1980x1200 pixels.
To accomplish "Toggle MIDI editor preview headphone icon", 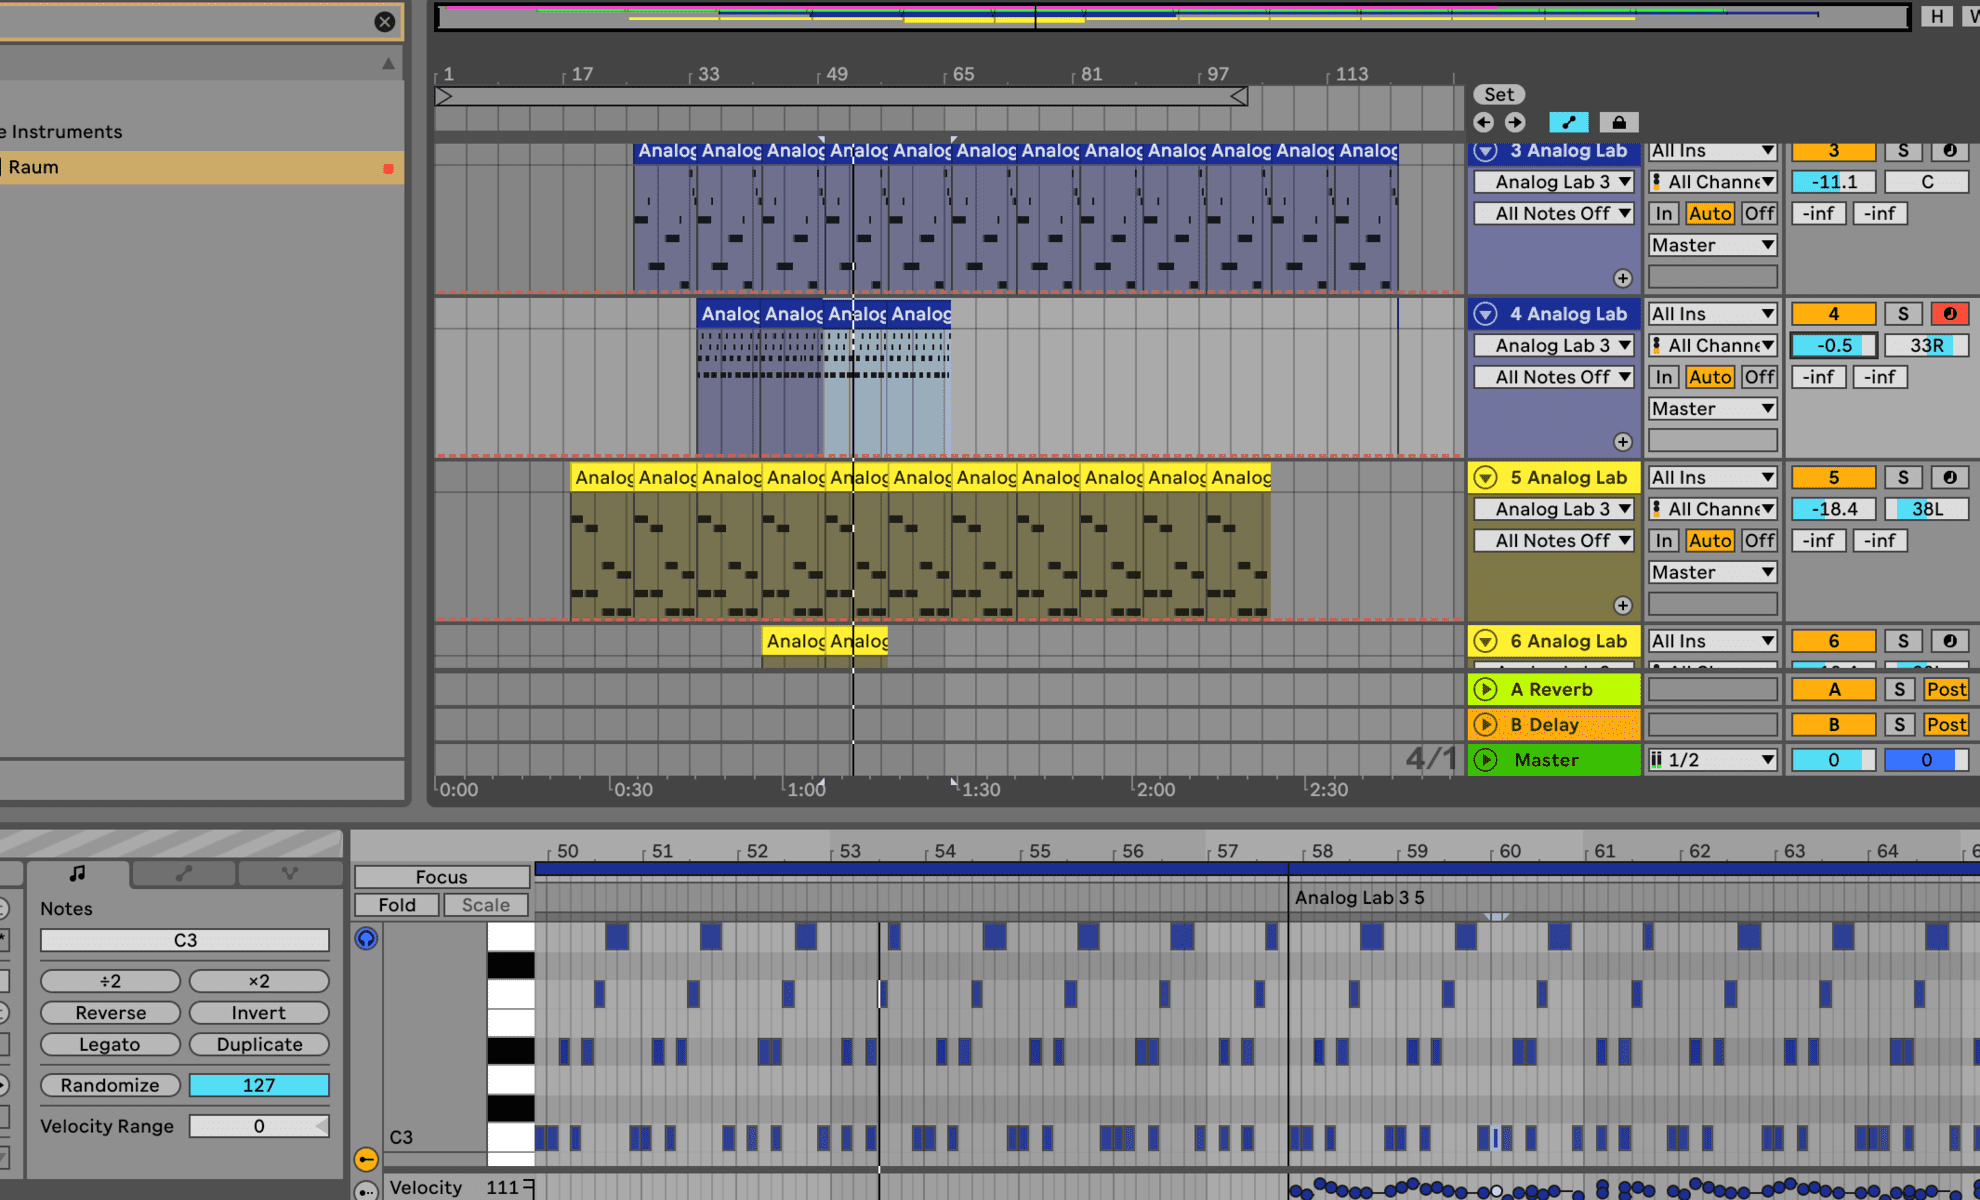I will pyautogui.click(x=366, y=938).
